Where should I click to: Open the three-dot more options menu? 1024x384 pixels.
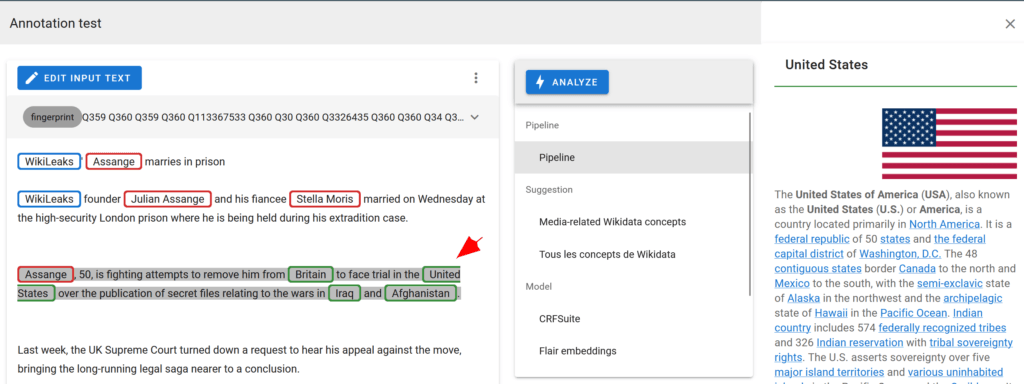click(476, 78)
